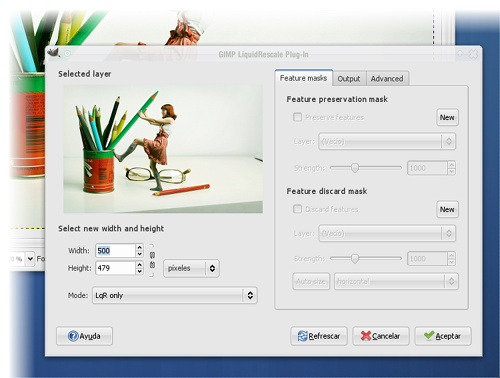The width and height of the screenshot is (500, 378).
Task: Increase Width with up arrow
Action: click(140, 247)
